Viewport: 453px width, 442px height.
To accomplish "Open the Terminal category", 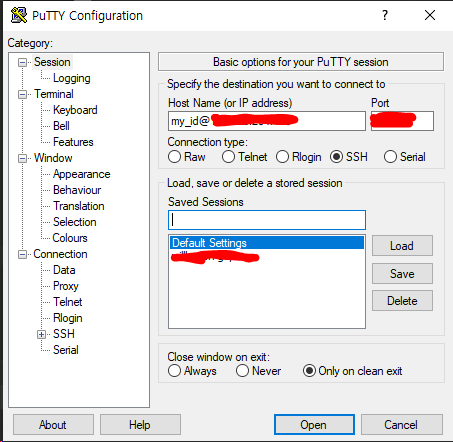I will (x=54, y=94).
